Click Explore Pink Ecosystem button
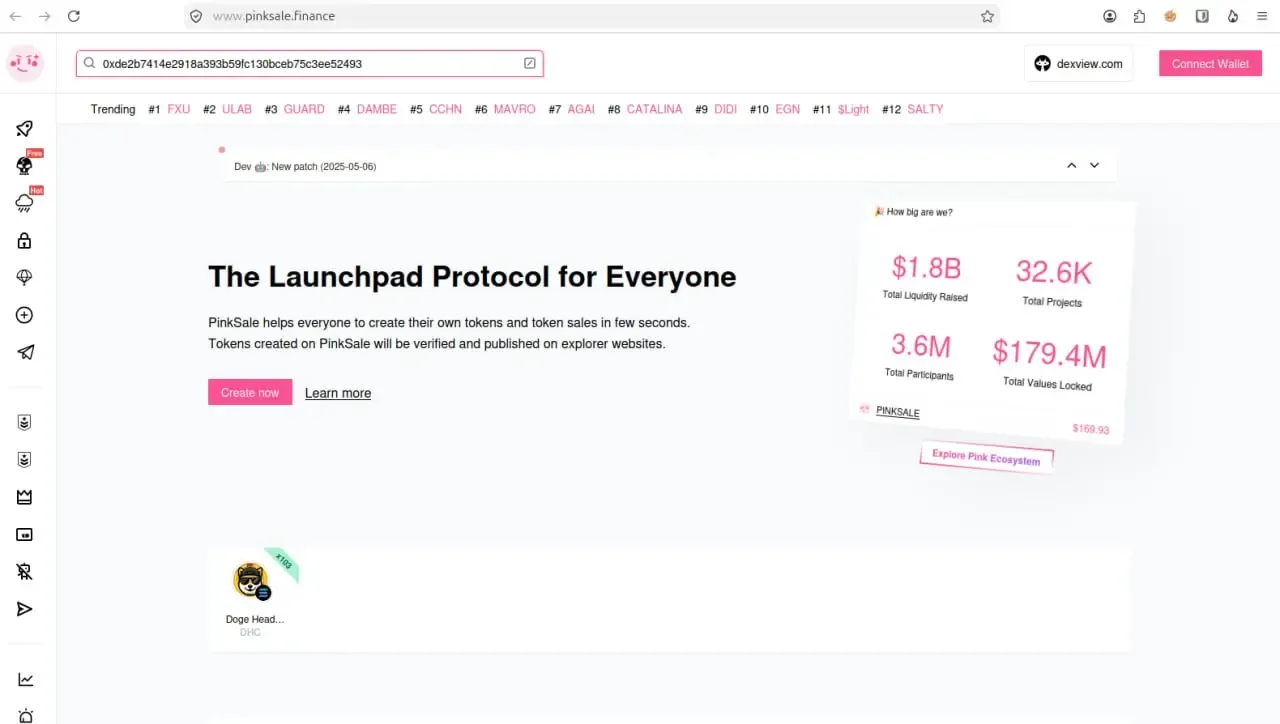The height and width of the screenshot is (724, 1280). [986, 457]
